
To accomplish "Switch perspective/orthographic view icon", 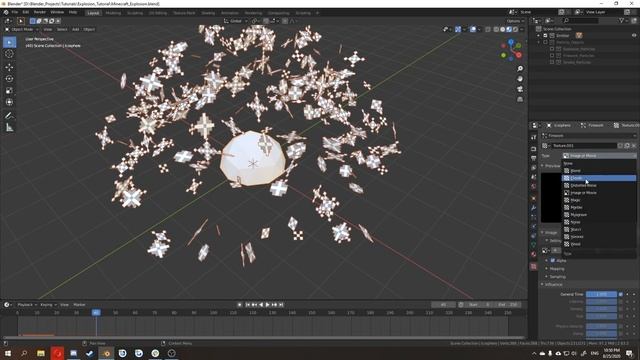I will 520,99.
